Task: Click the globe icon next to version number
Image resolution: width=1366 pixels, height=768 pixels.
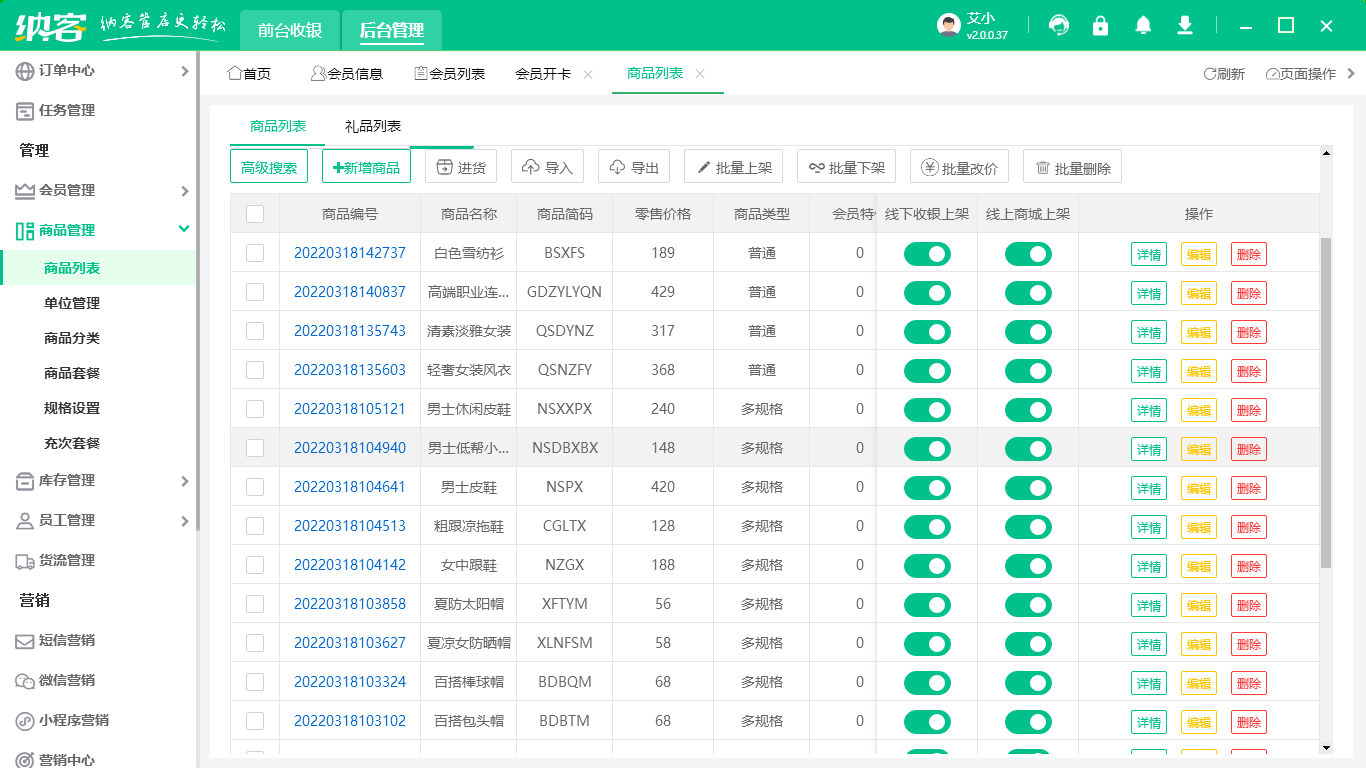Action: (x=1059, y=25)
